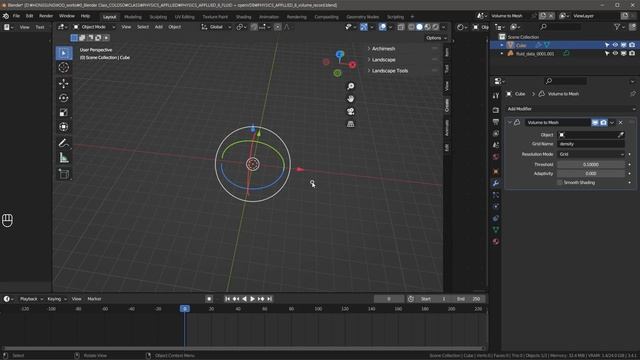
Task: Click the Object field eyedropper icon
Action: [x=621, y=135]
